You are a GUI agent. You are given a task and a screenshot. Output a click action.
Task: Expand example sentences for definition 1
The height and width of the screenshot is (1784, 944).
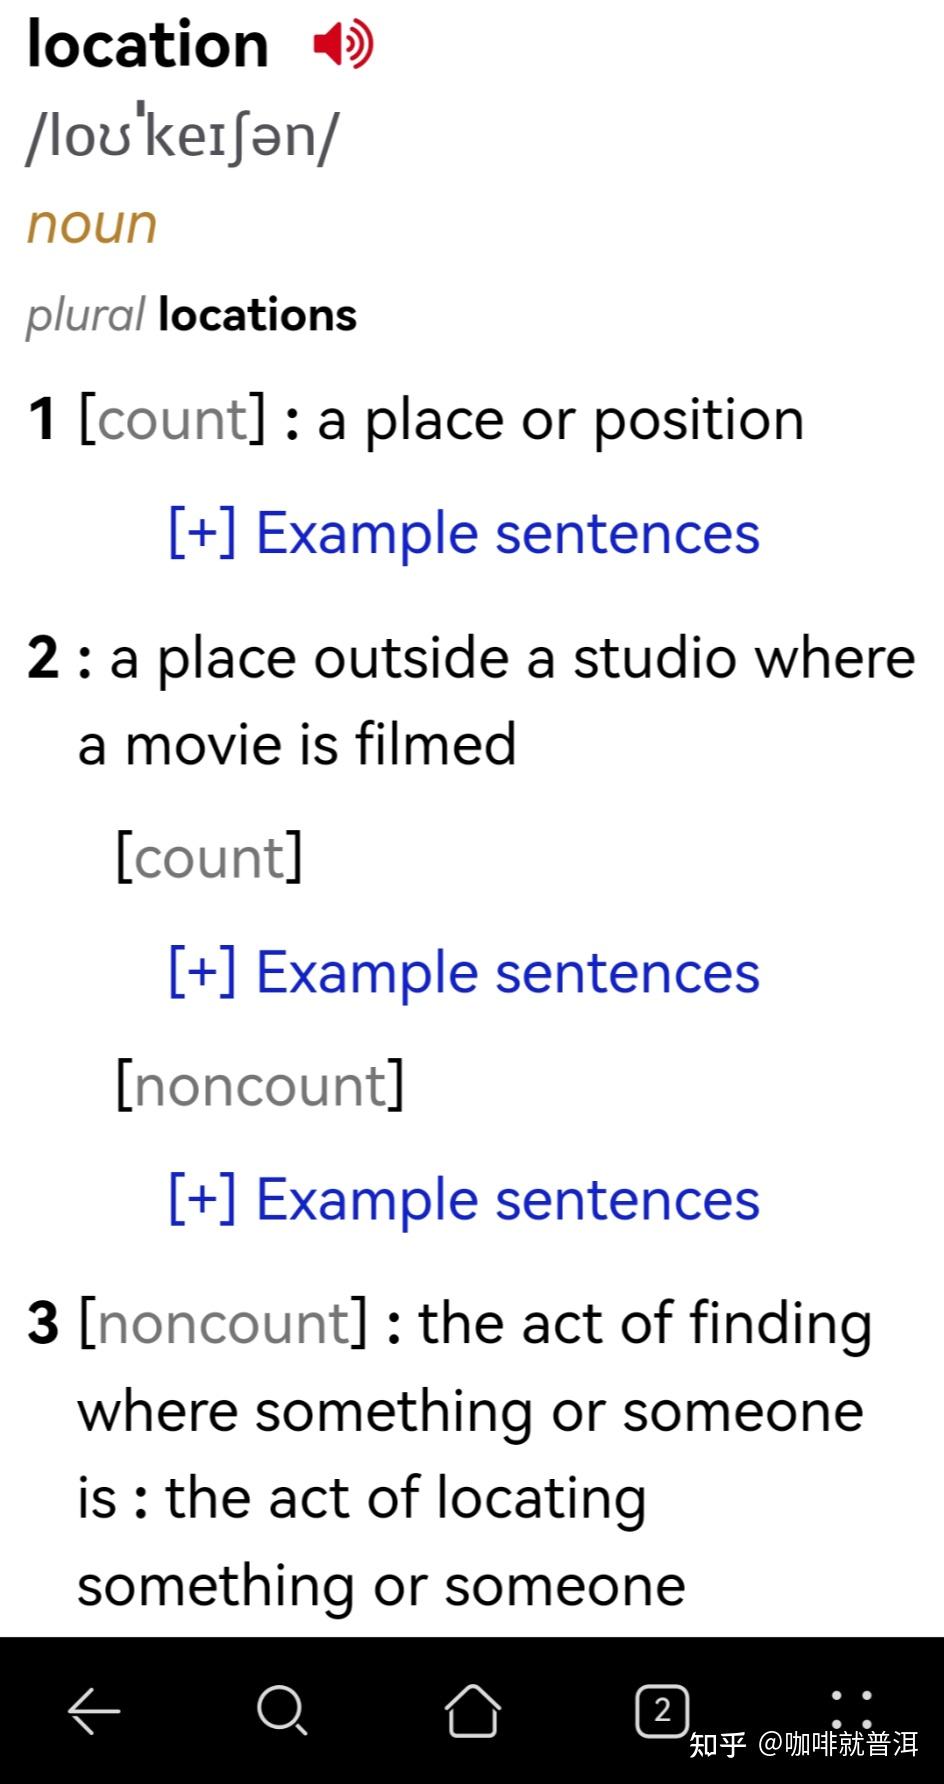click(464, 533)
